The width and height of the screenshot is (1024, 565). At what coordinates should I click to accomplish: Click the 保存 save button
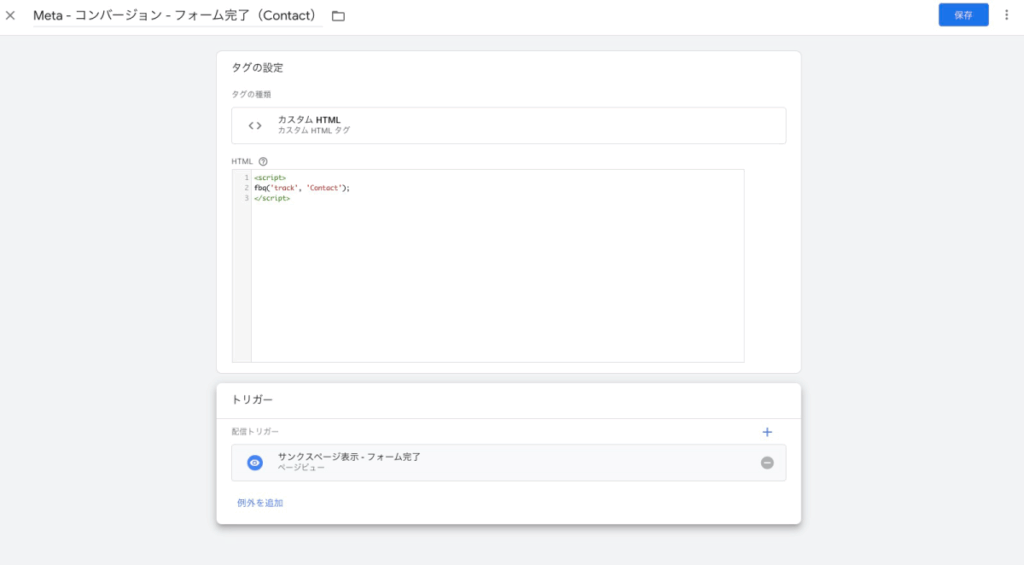coord(963,15)
